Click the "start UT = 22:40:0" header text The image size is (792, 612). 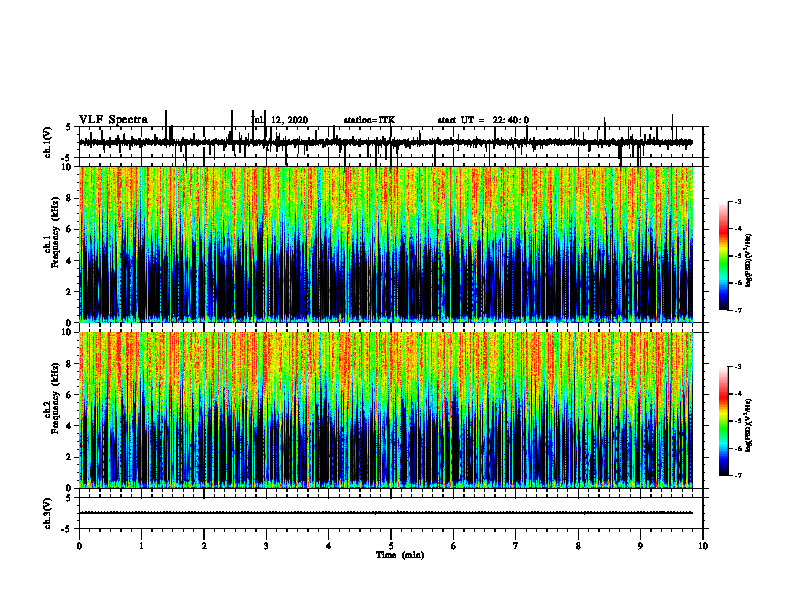483,120
